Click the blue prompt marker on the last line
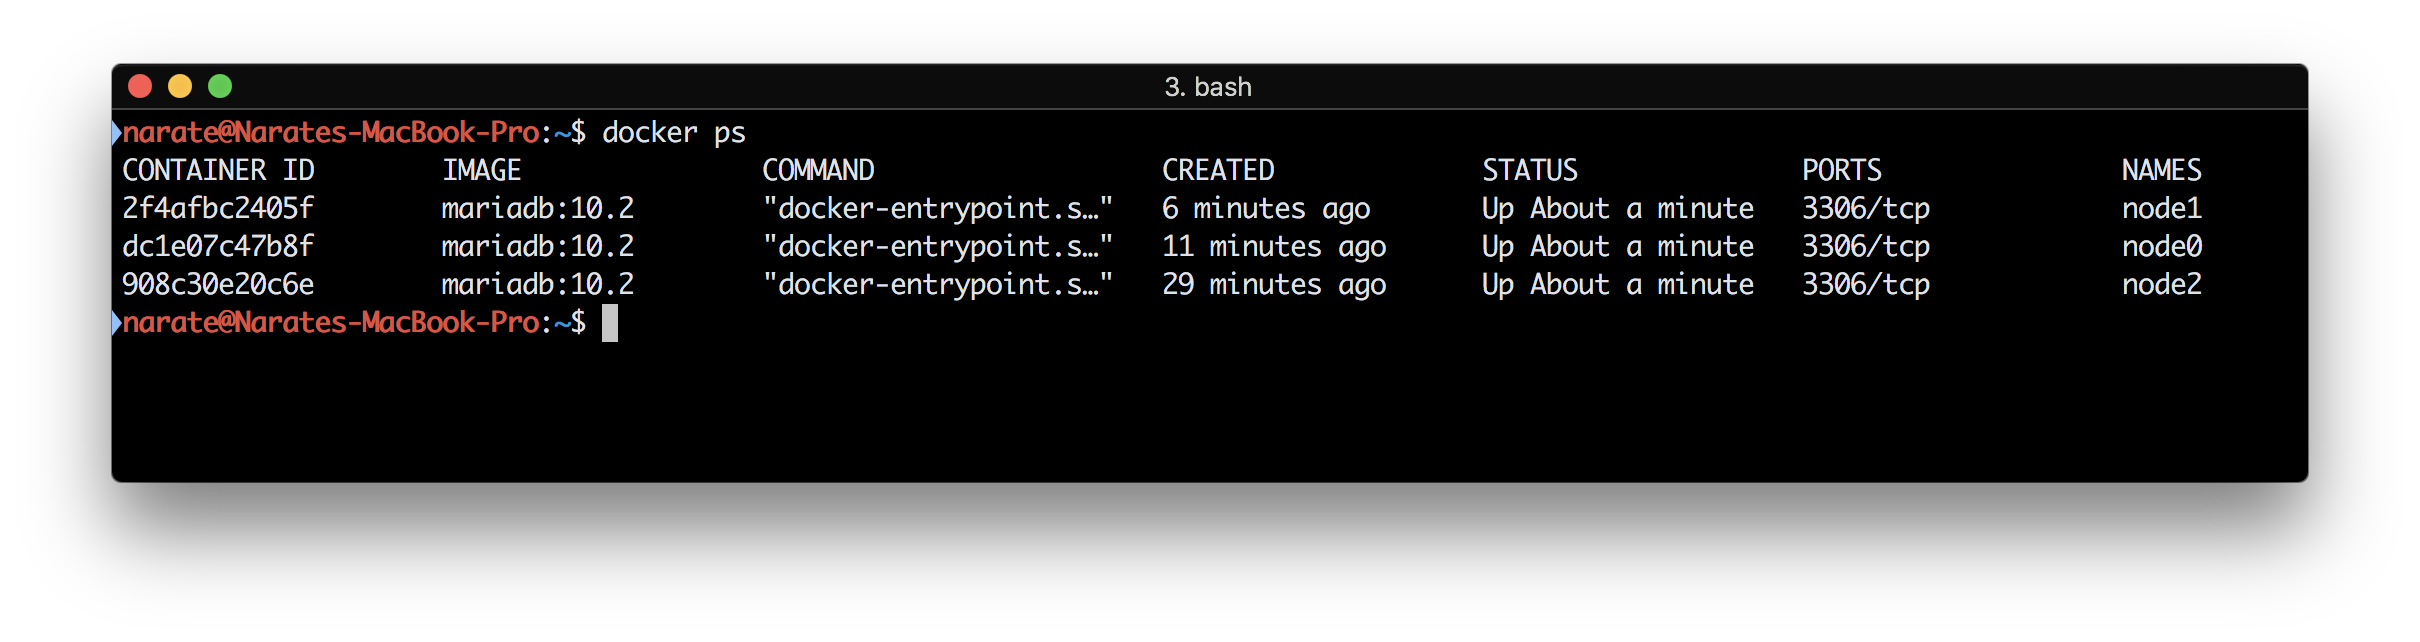The image size is (2420, 642). pos(116,323)
